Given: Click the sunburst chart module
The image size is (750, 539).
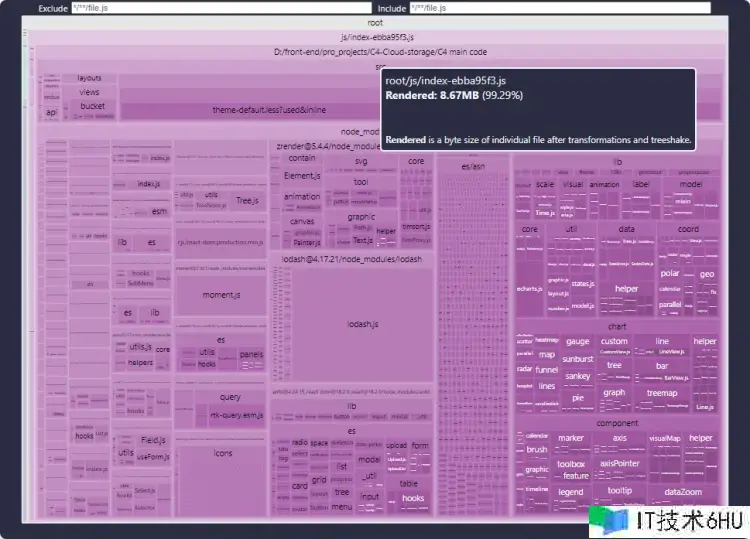Looking at the screenshot, I should [578, 358].
